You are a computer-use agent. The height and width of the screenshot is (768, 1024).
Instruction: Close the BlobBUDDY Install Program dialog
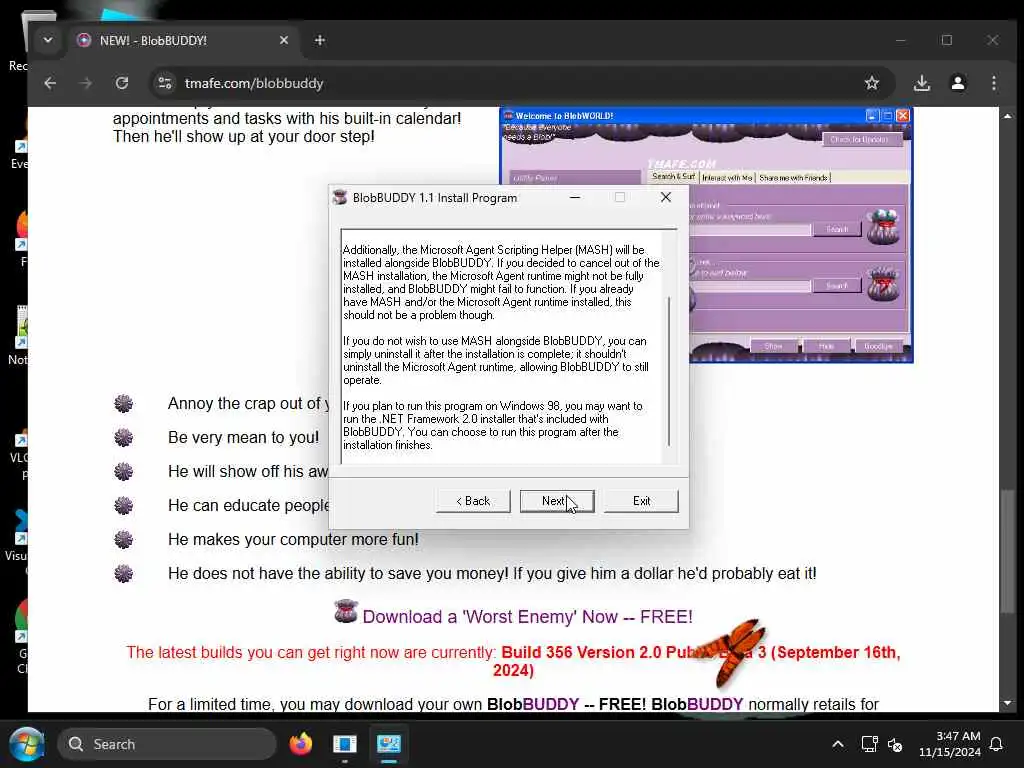(x=665, y=197)
